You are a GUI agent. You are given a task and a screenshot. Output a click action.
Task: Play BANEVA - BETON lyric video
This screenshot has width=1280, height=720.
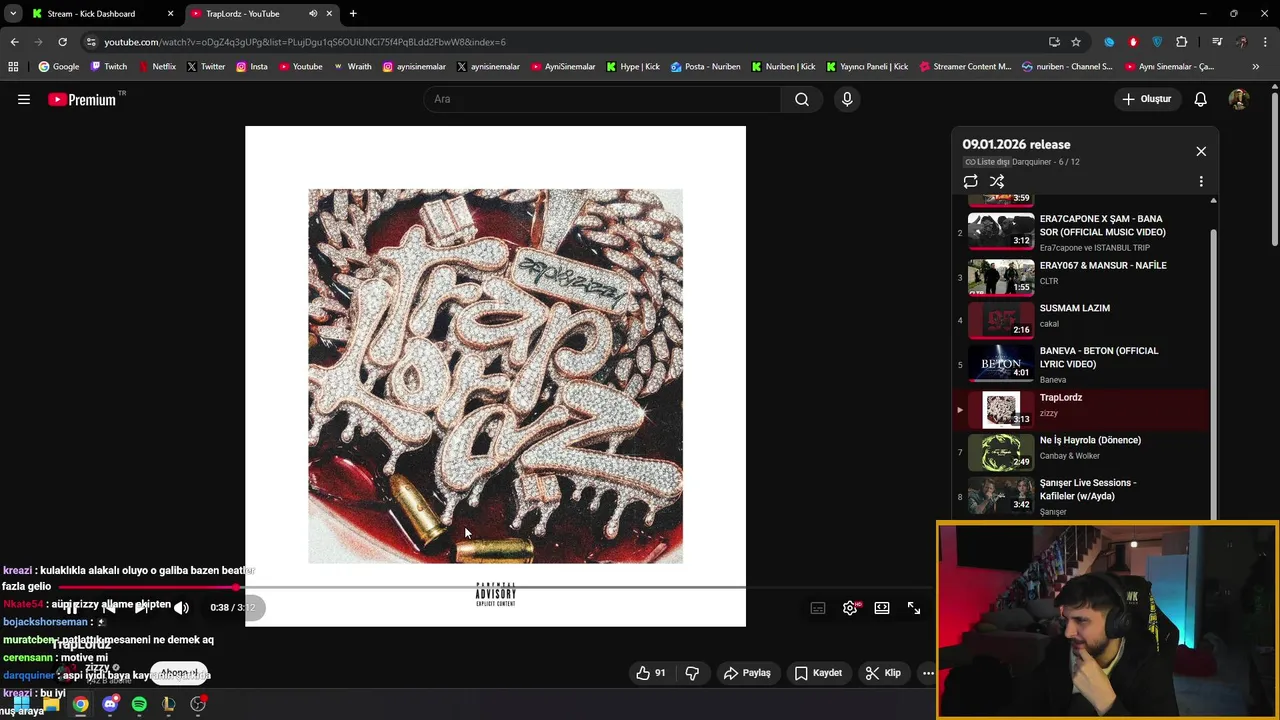tap(1081, 364)
